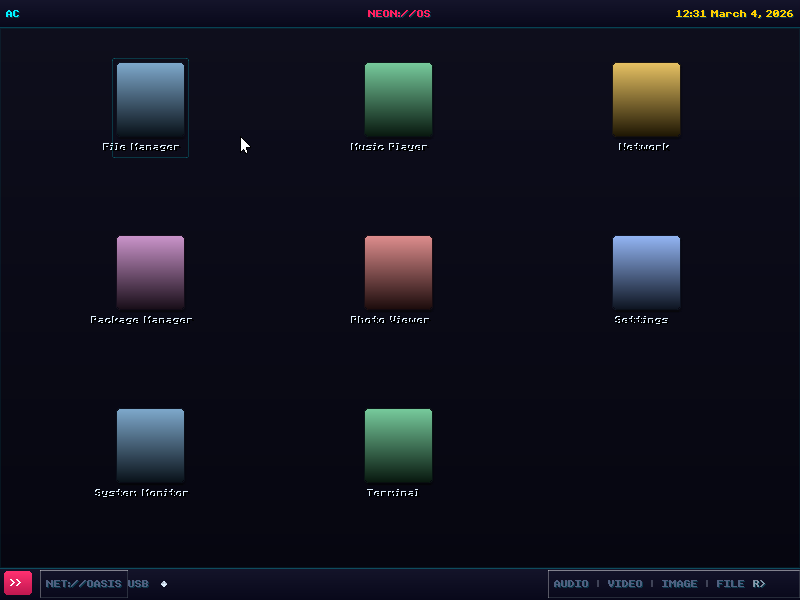800x600 pixels.
Task: Start the Package Manager
Action: pyautogui.click(x=150, y=272)
